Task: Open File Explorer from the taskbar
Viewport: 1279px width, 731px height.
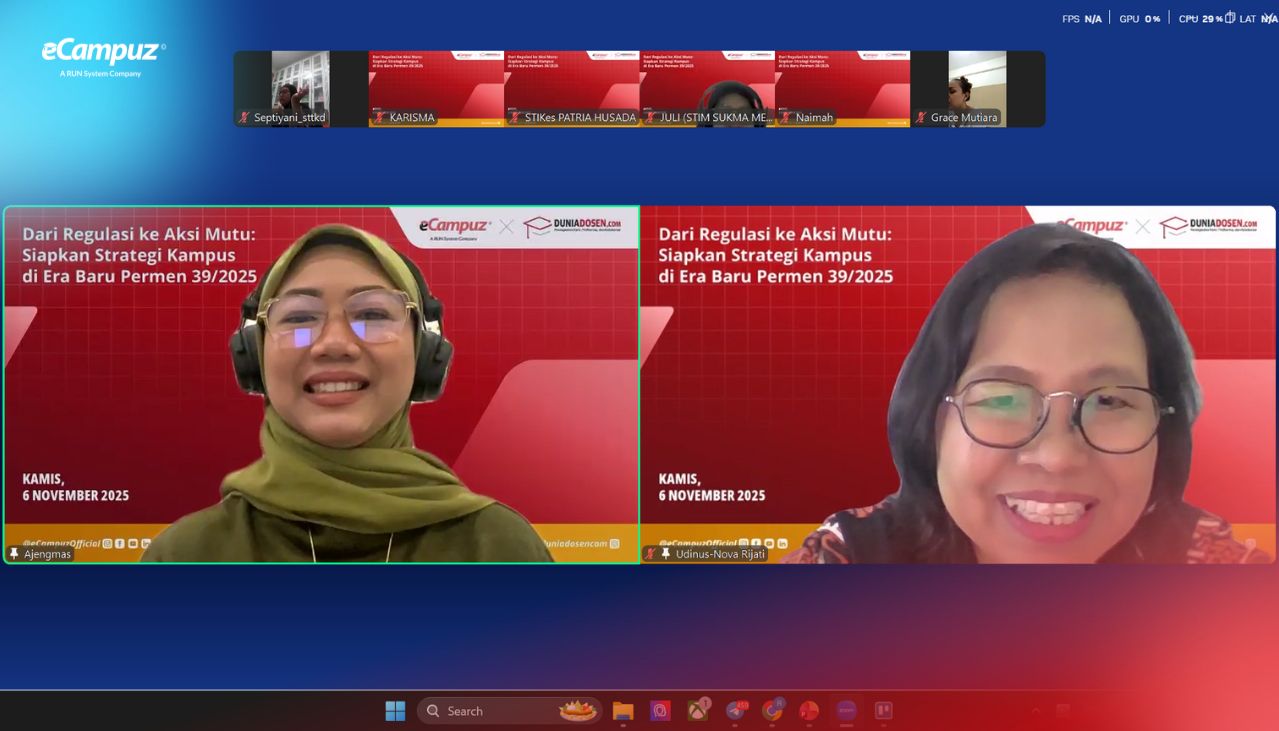Action: (x=623, y=711)
